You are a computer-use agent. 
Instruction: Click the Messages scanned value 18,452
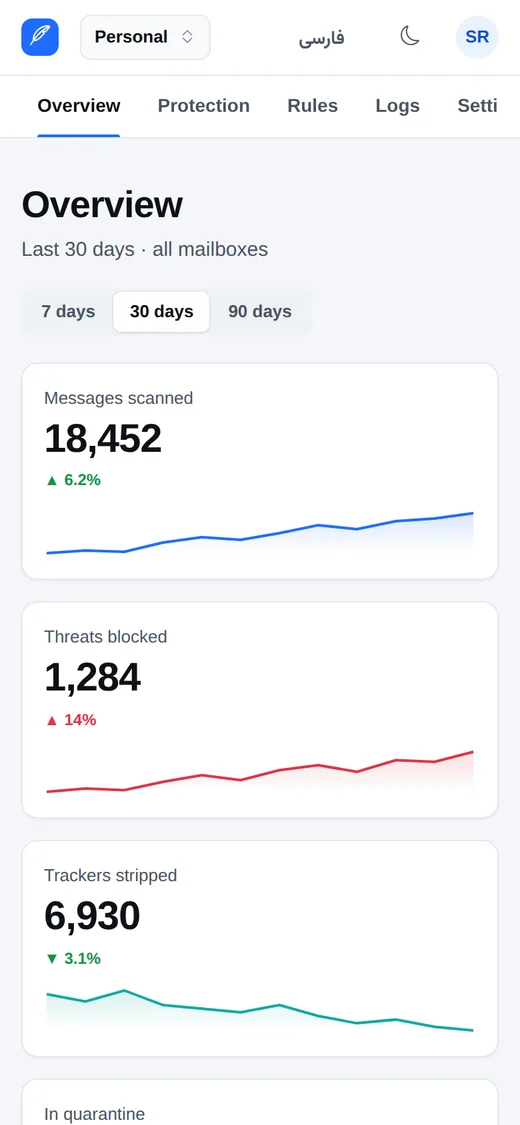(103, 439)
